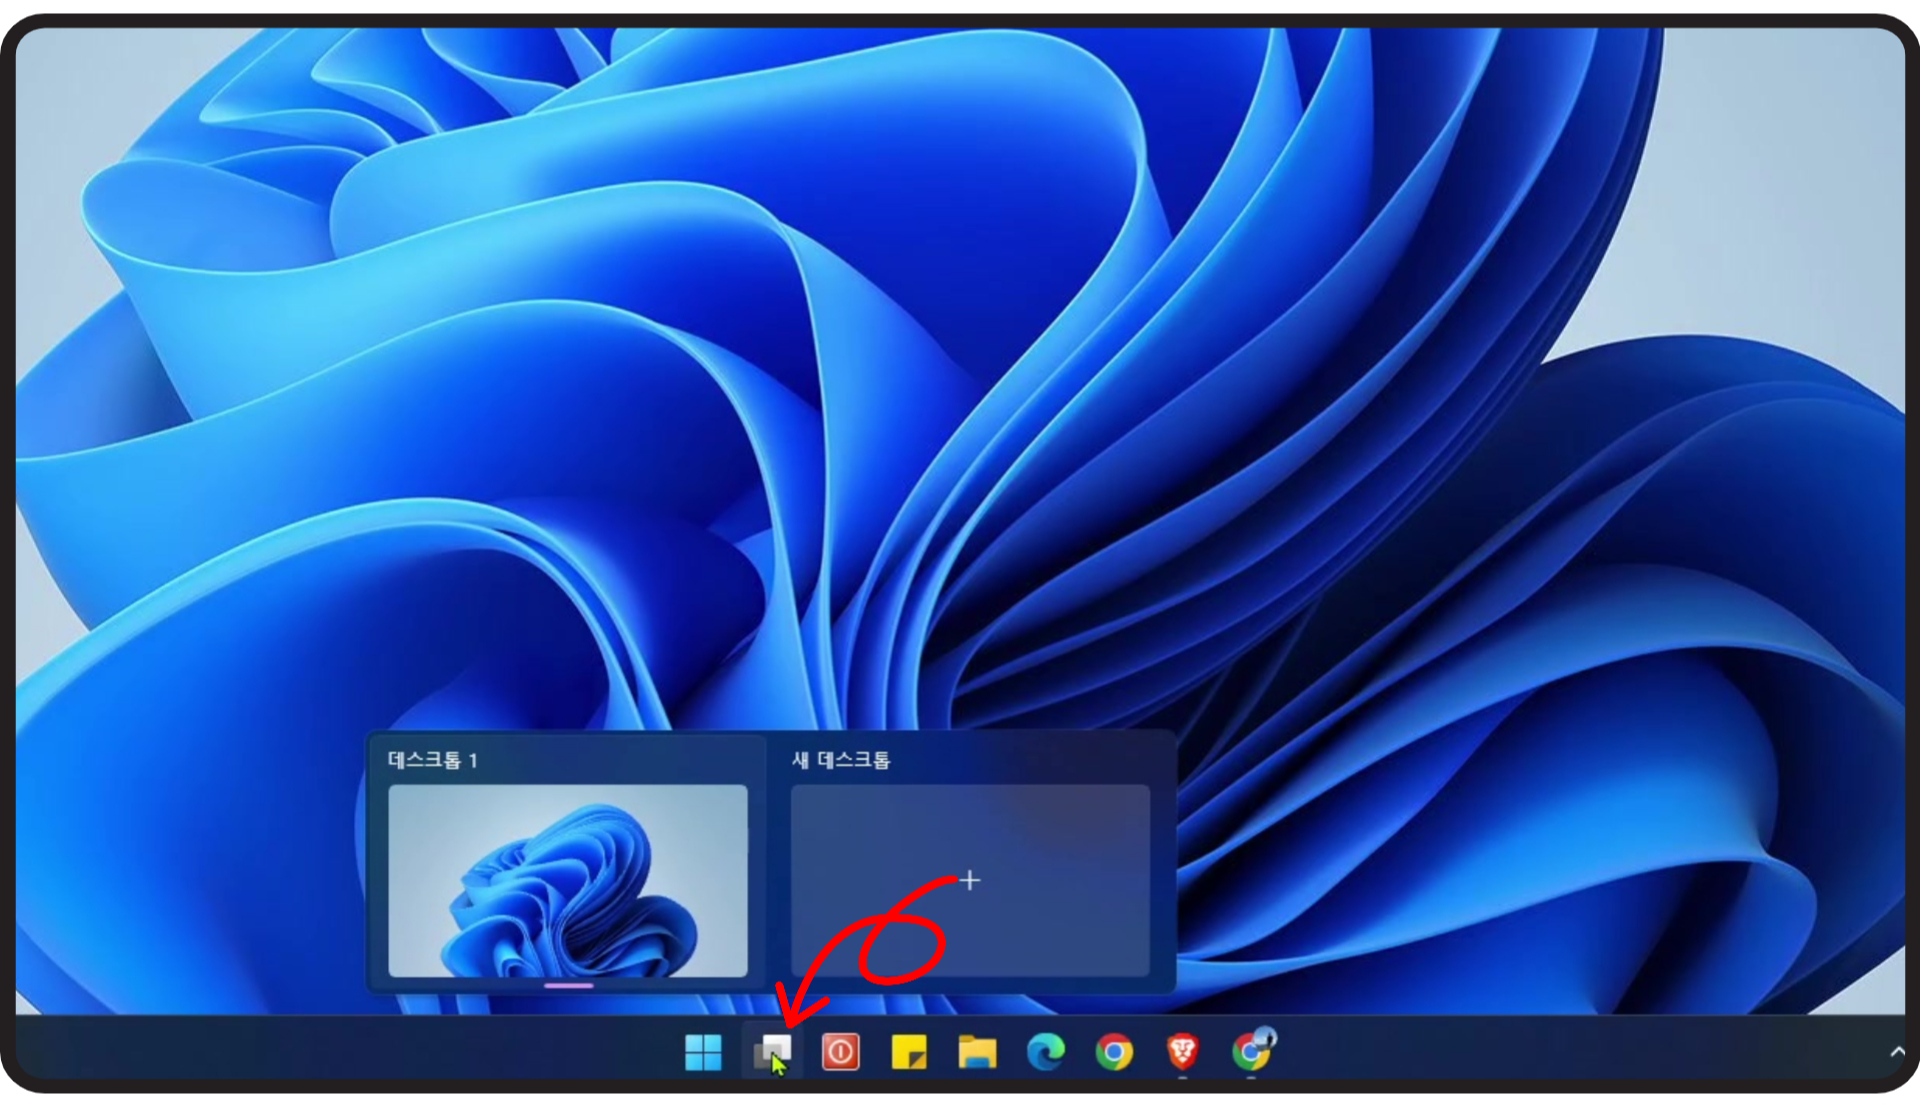Open File Explorer from the taskbar

click(977, 1052)
